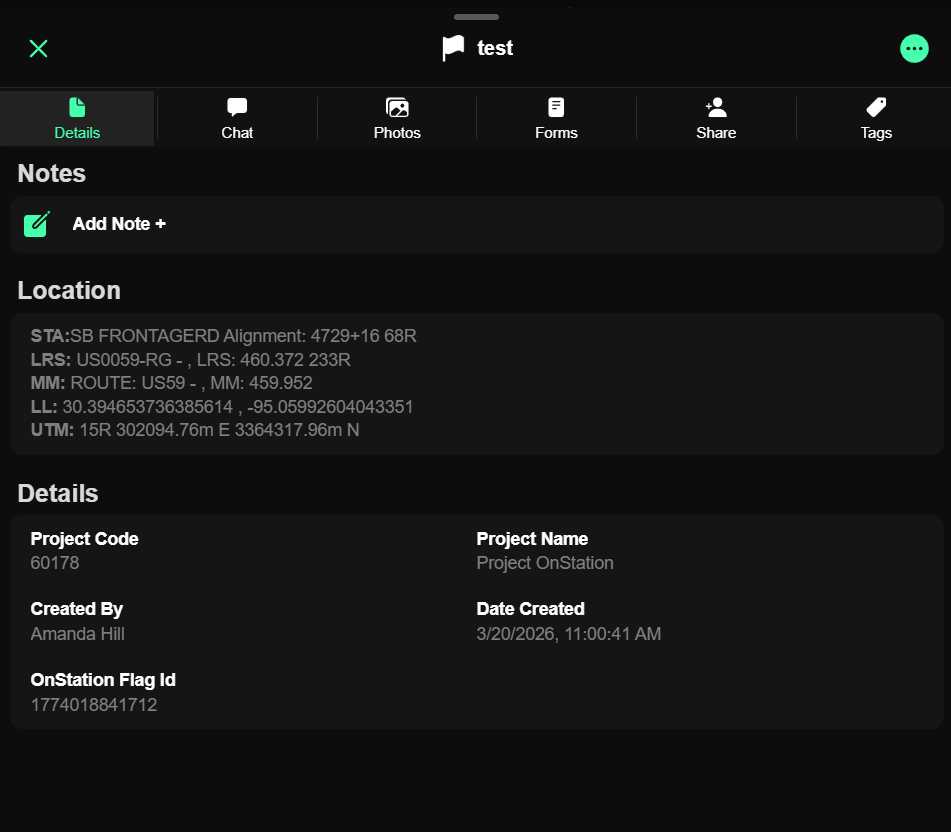Select the UTM coordinates line
Screen dimensions: 951x832
tap(195, 430)
